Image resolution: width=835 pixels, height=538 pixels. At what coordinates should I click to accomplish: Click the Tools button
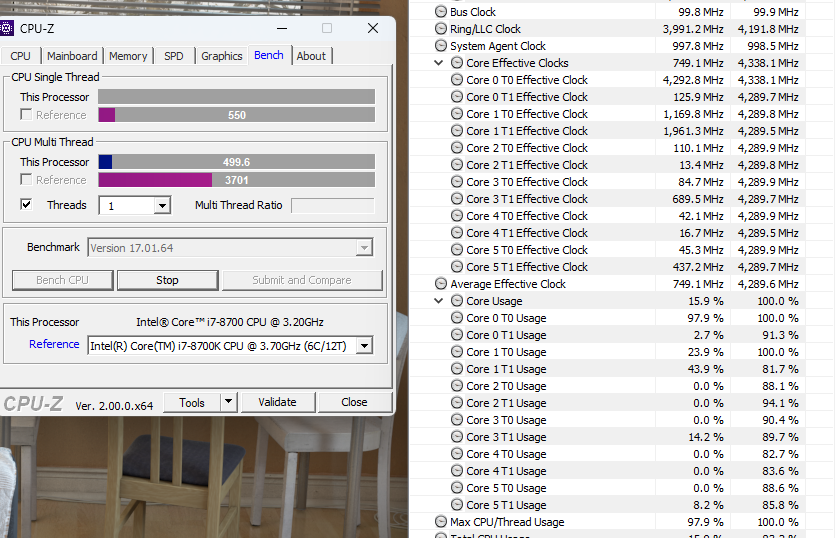[192, 402]
